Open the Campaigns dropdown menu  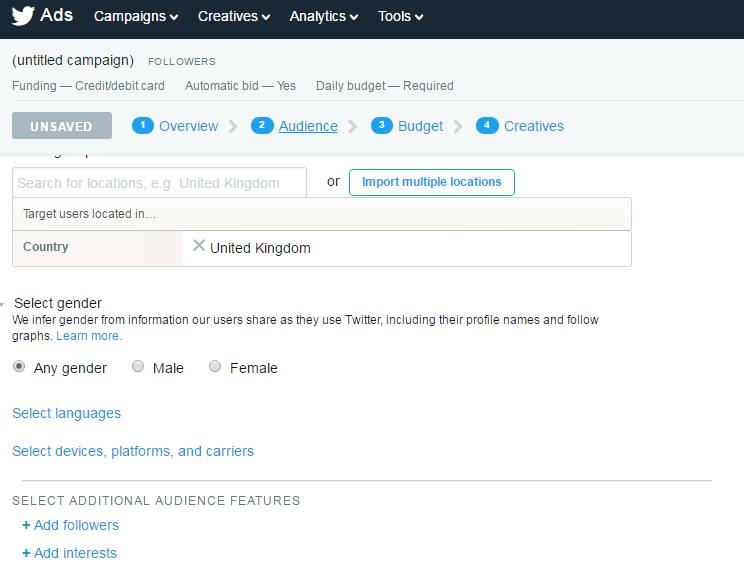coord(136,16)
